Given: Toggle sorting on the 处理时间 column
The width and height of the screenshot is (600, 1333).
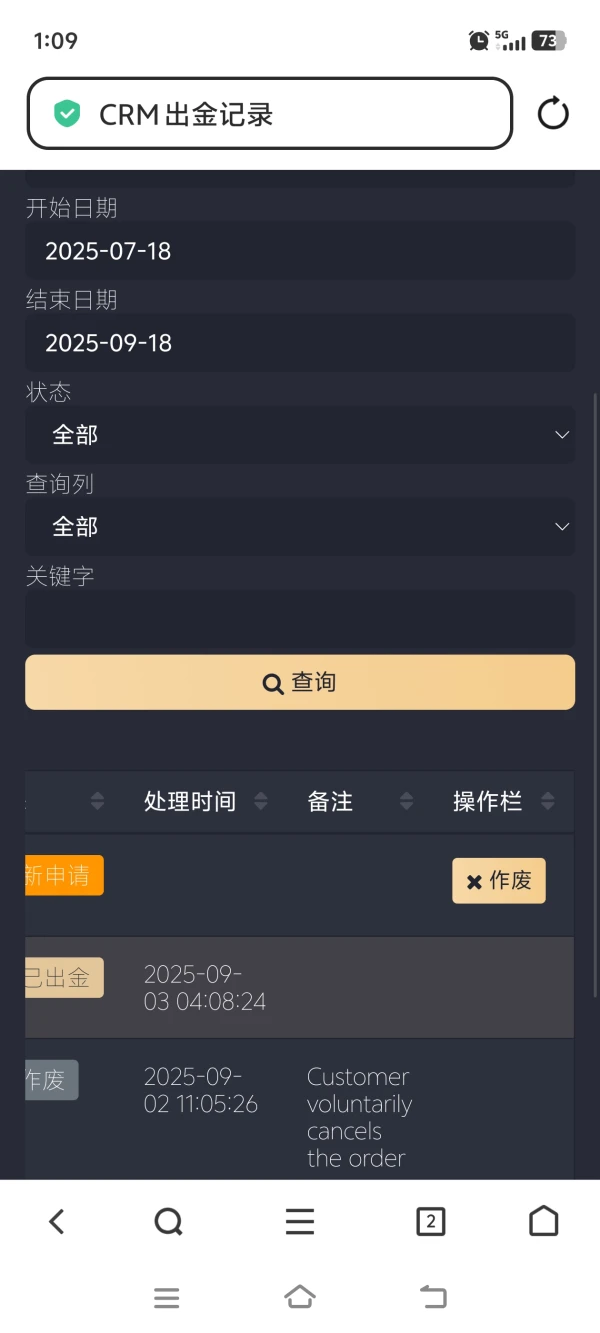Looking at the screenshot, I should [259, 800].
